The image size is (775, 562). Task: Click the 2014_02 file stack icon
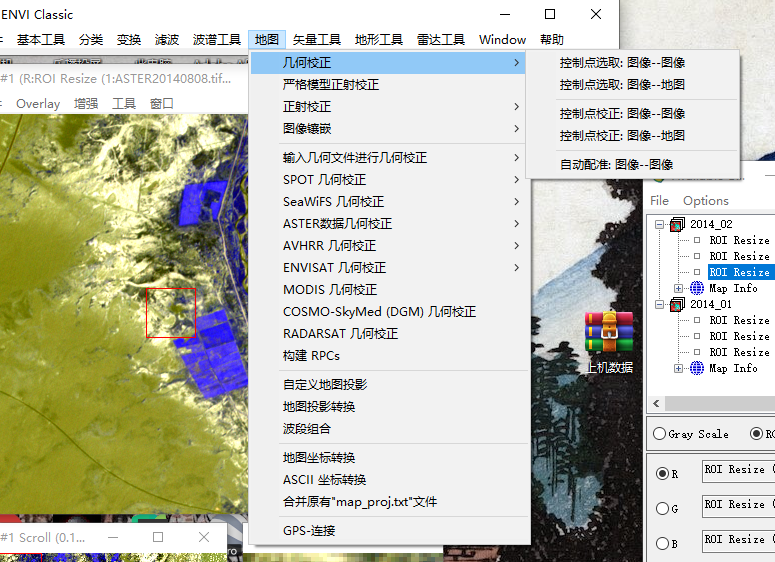tap(678, 224)
